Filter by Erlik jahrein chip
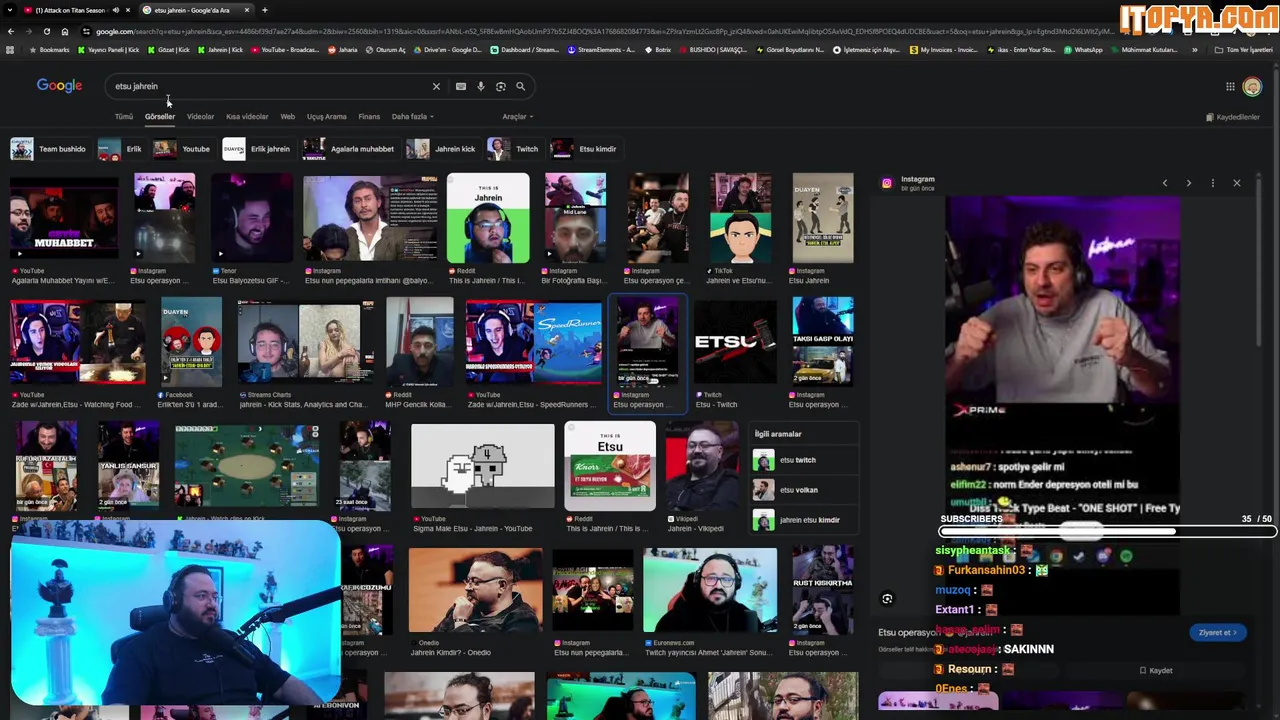This screenshot has height=720, width=1280. (x=257, y=149)
